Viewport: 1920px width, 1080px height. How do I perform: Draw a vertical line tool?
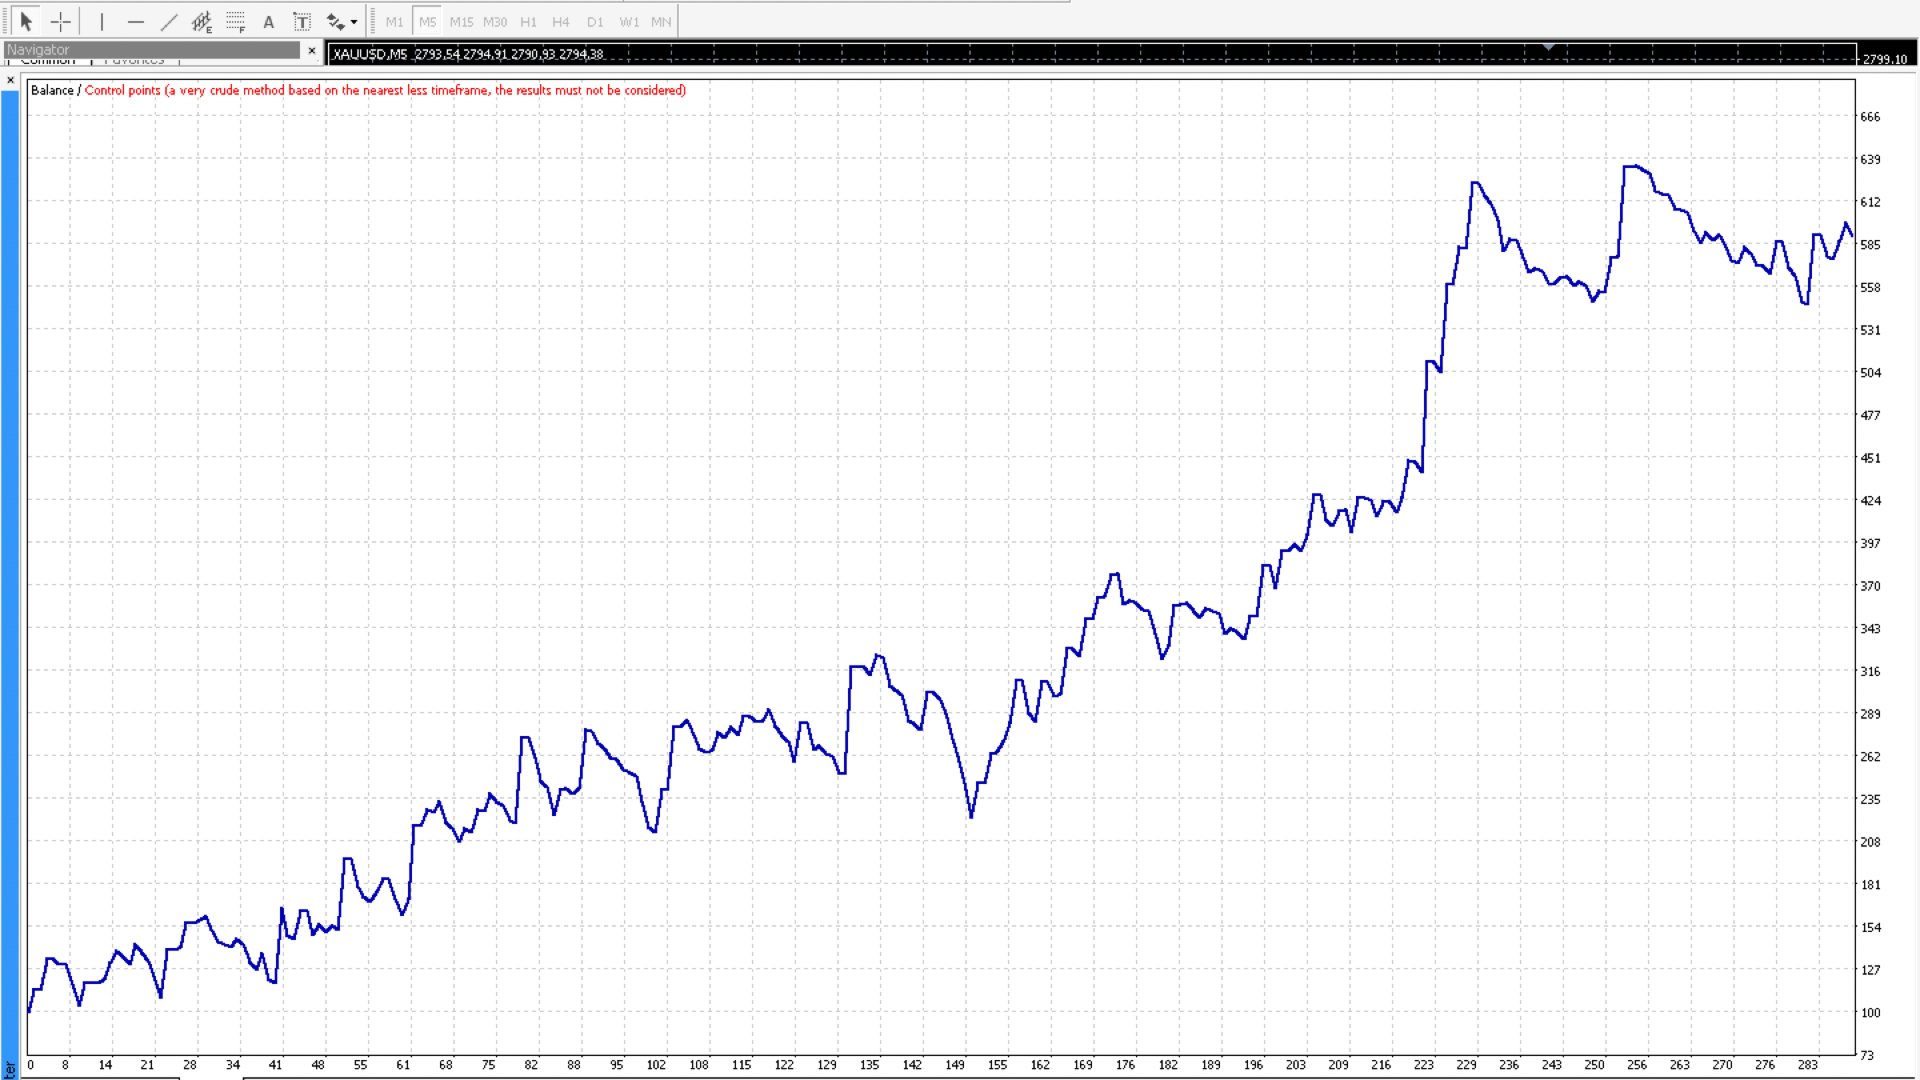(102, 21)
